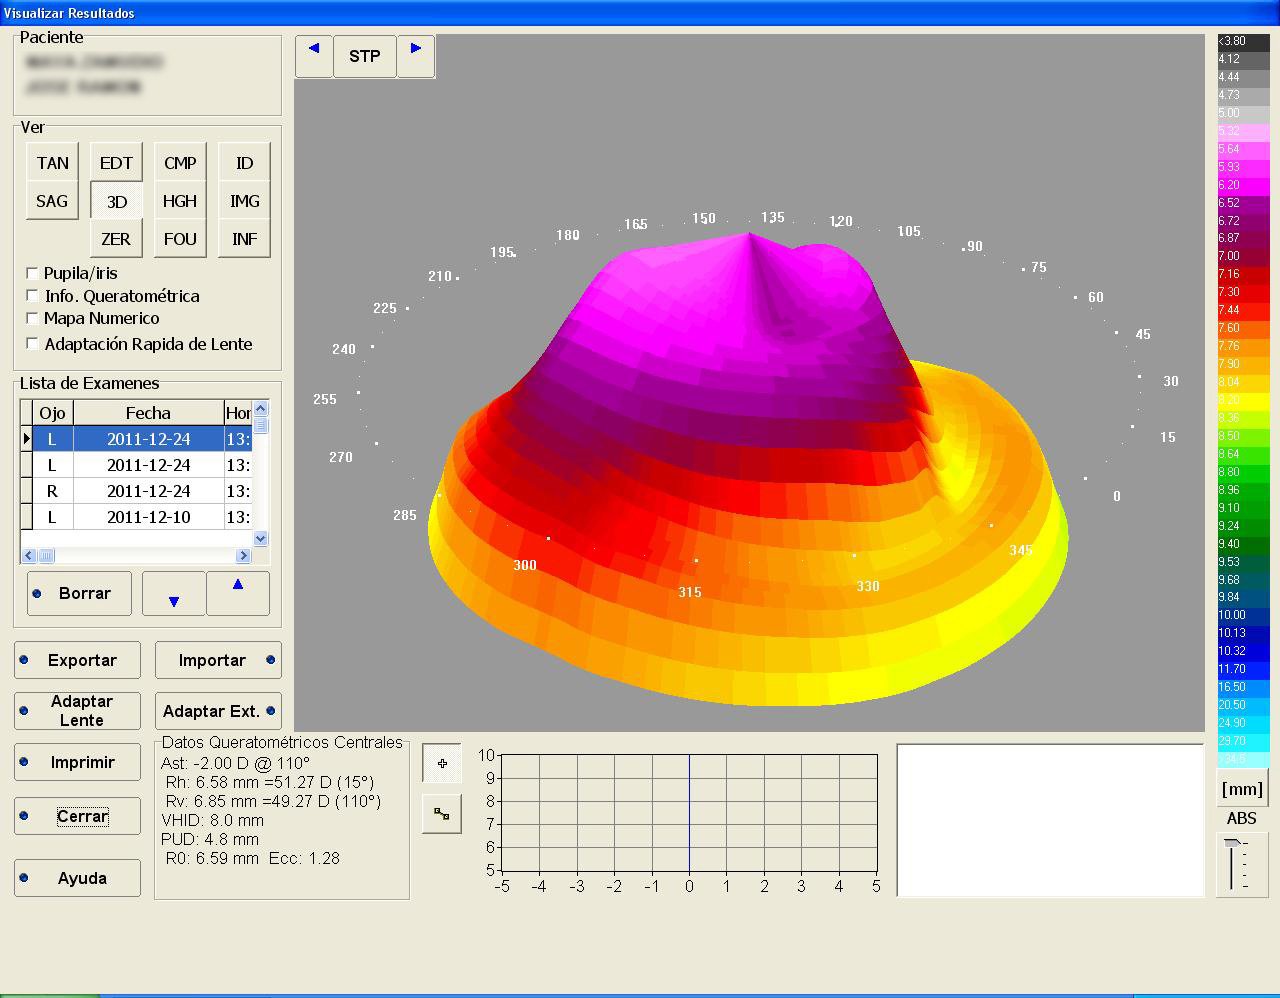Open Adaptar Lente
This screenshot has width=1280, height=998.
[x=77, y=711]
